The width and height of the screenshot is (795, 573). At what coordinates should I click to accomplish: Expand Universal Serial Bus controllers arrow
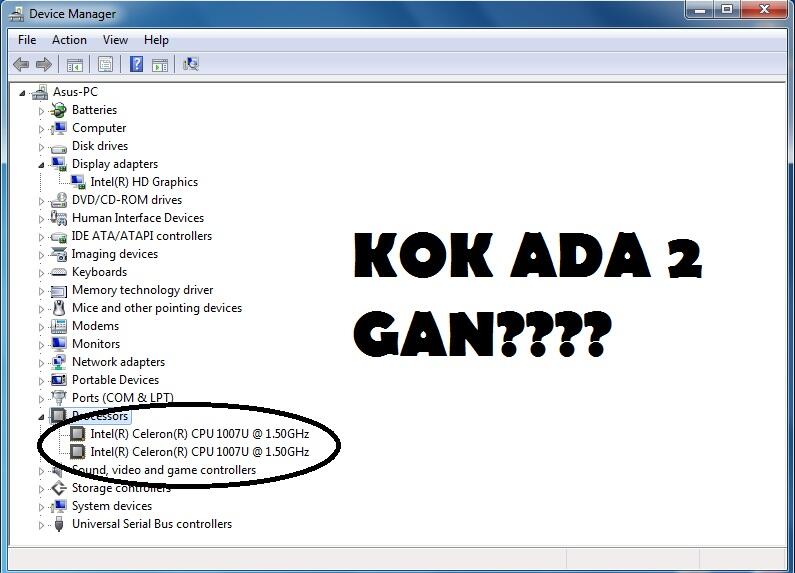41,525
